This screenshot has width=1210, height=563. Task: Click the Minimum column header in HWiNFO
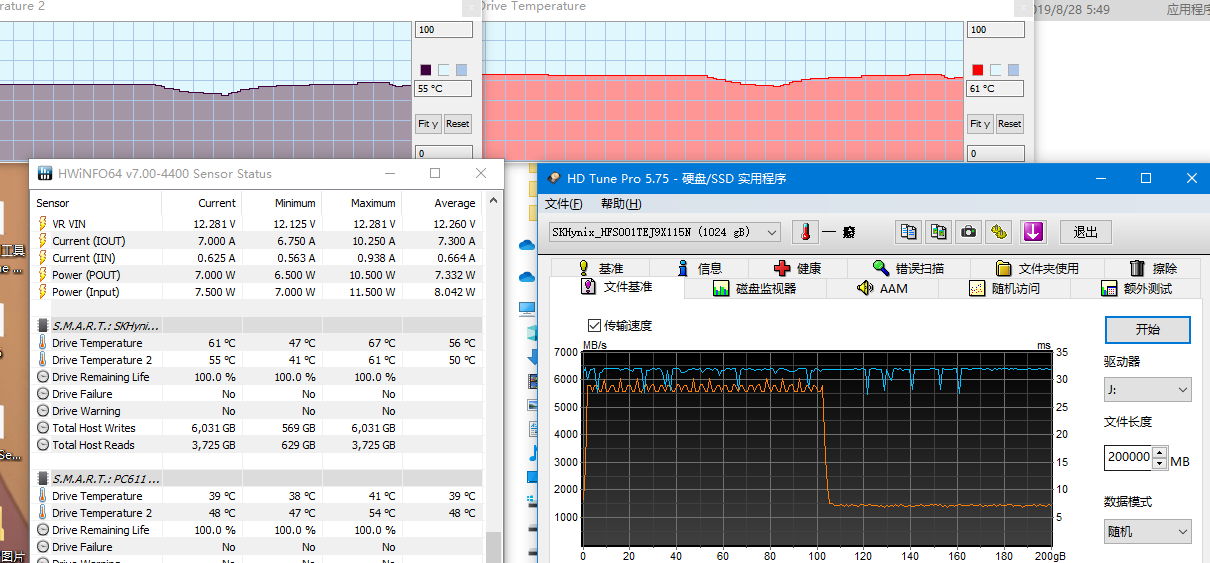281,203
